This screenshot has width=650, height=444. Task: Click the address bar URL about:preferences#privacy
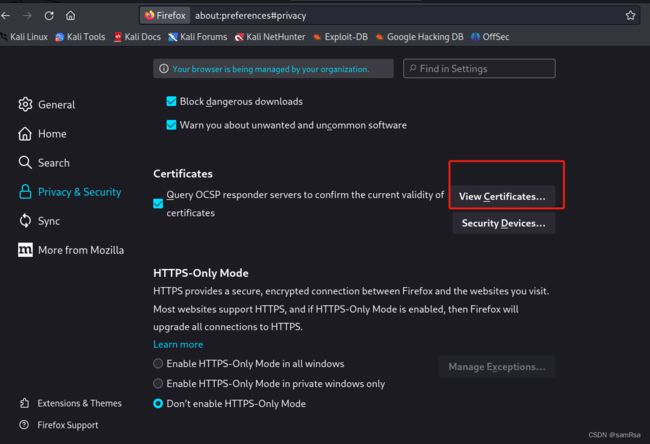(250, 16)
